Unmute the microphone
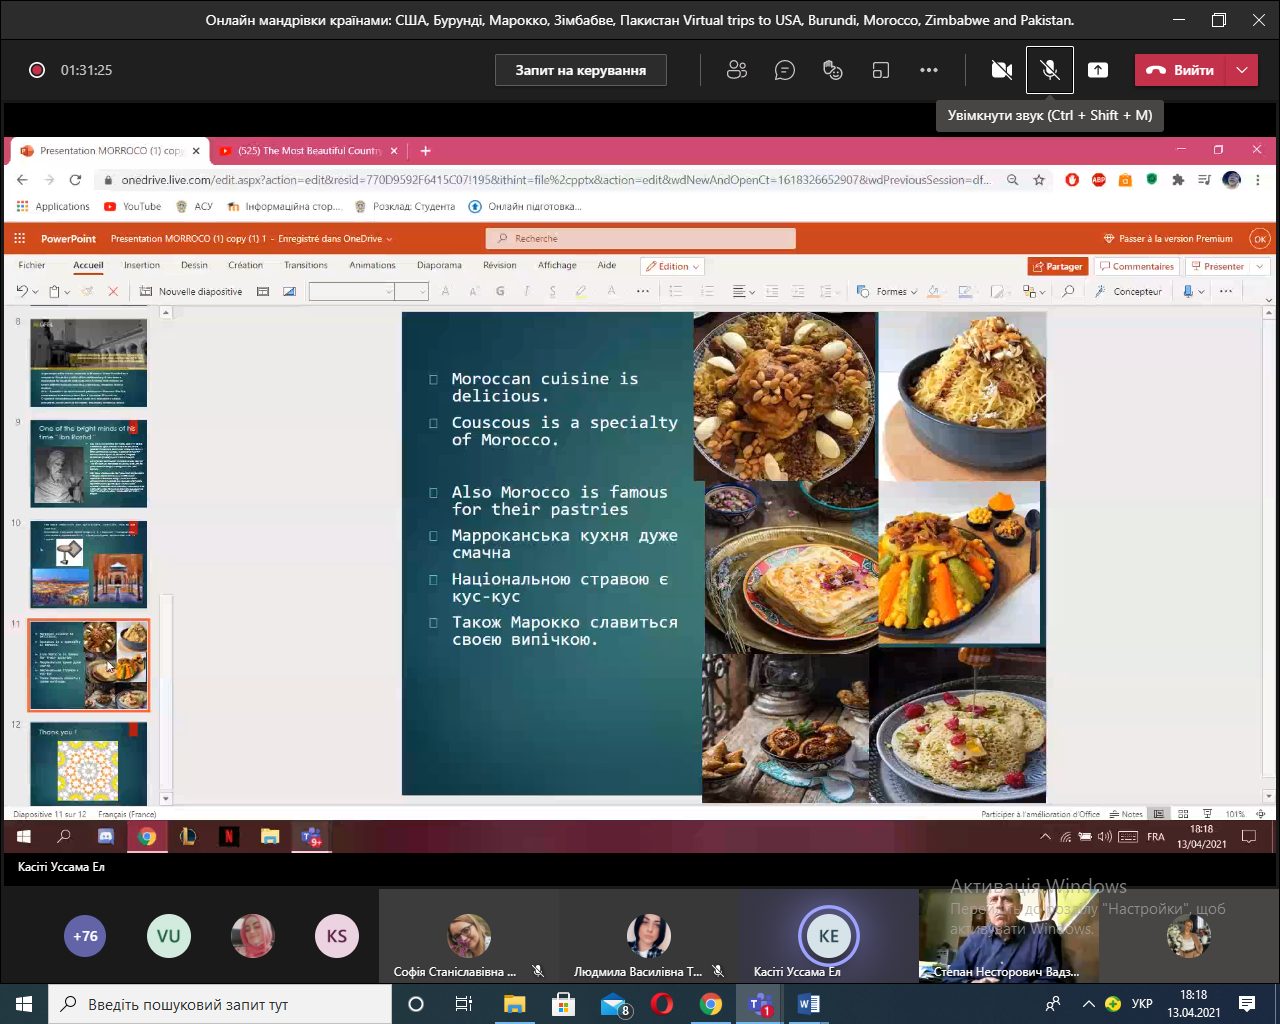1280x1024 pixels. tap(1050, 70)
